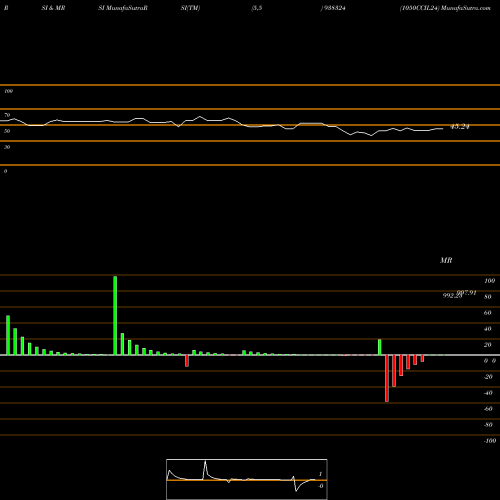Click the MR axis label 80

pos(488,297)
